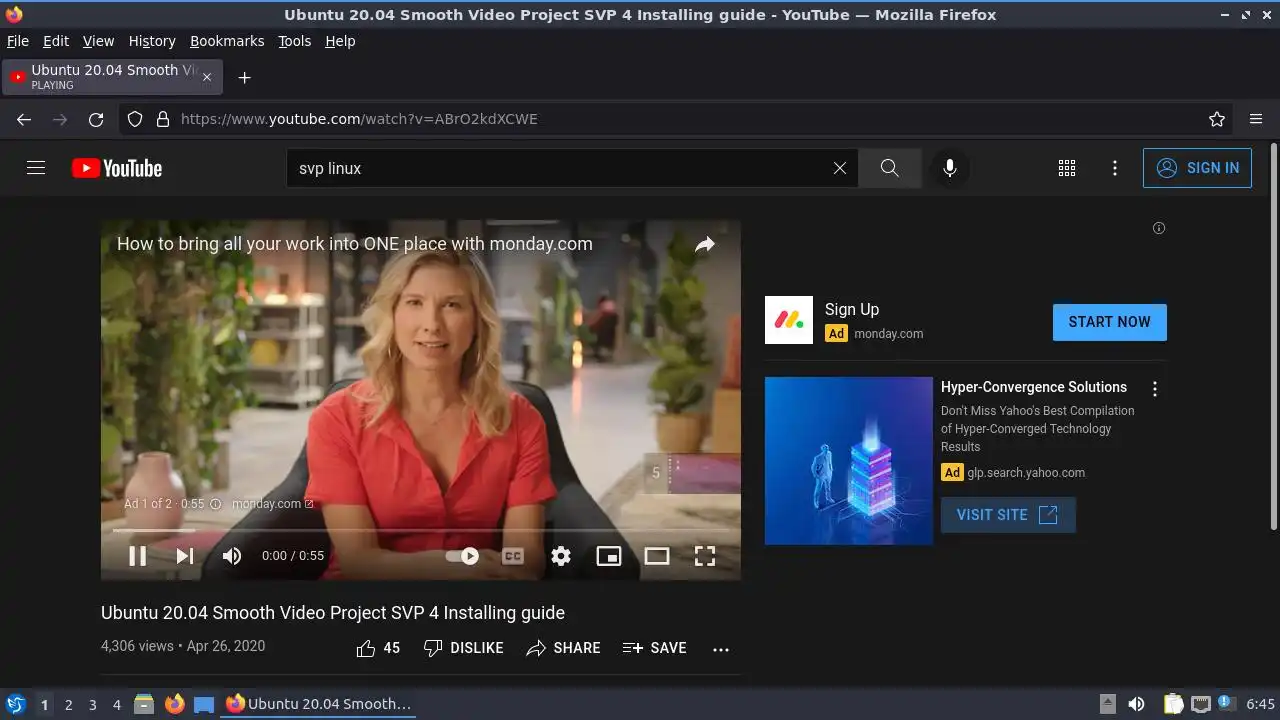Click VISIT SITE on Hyper-Convergence ad
Screen dimensions: 1280x720
coord(1008,515)
